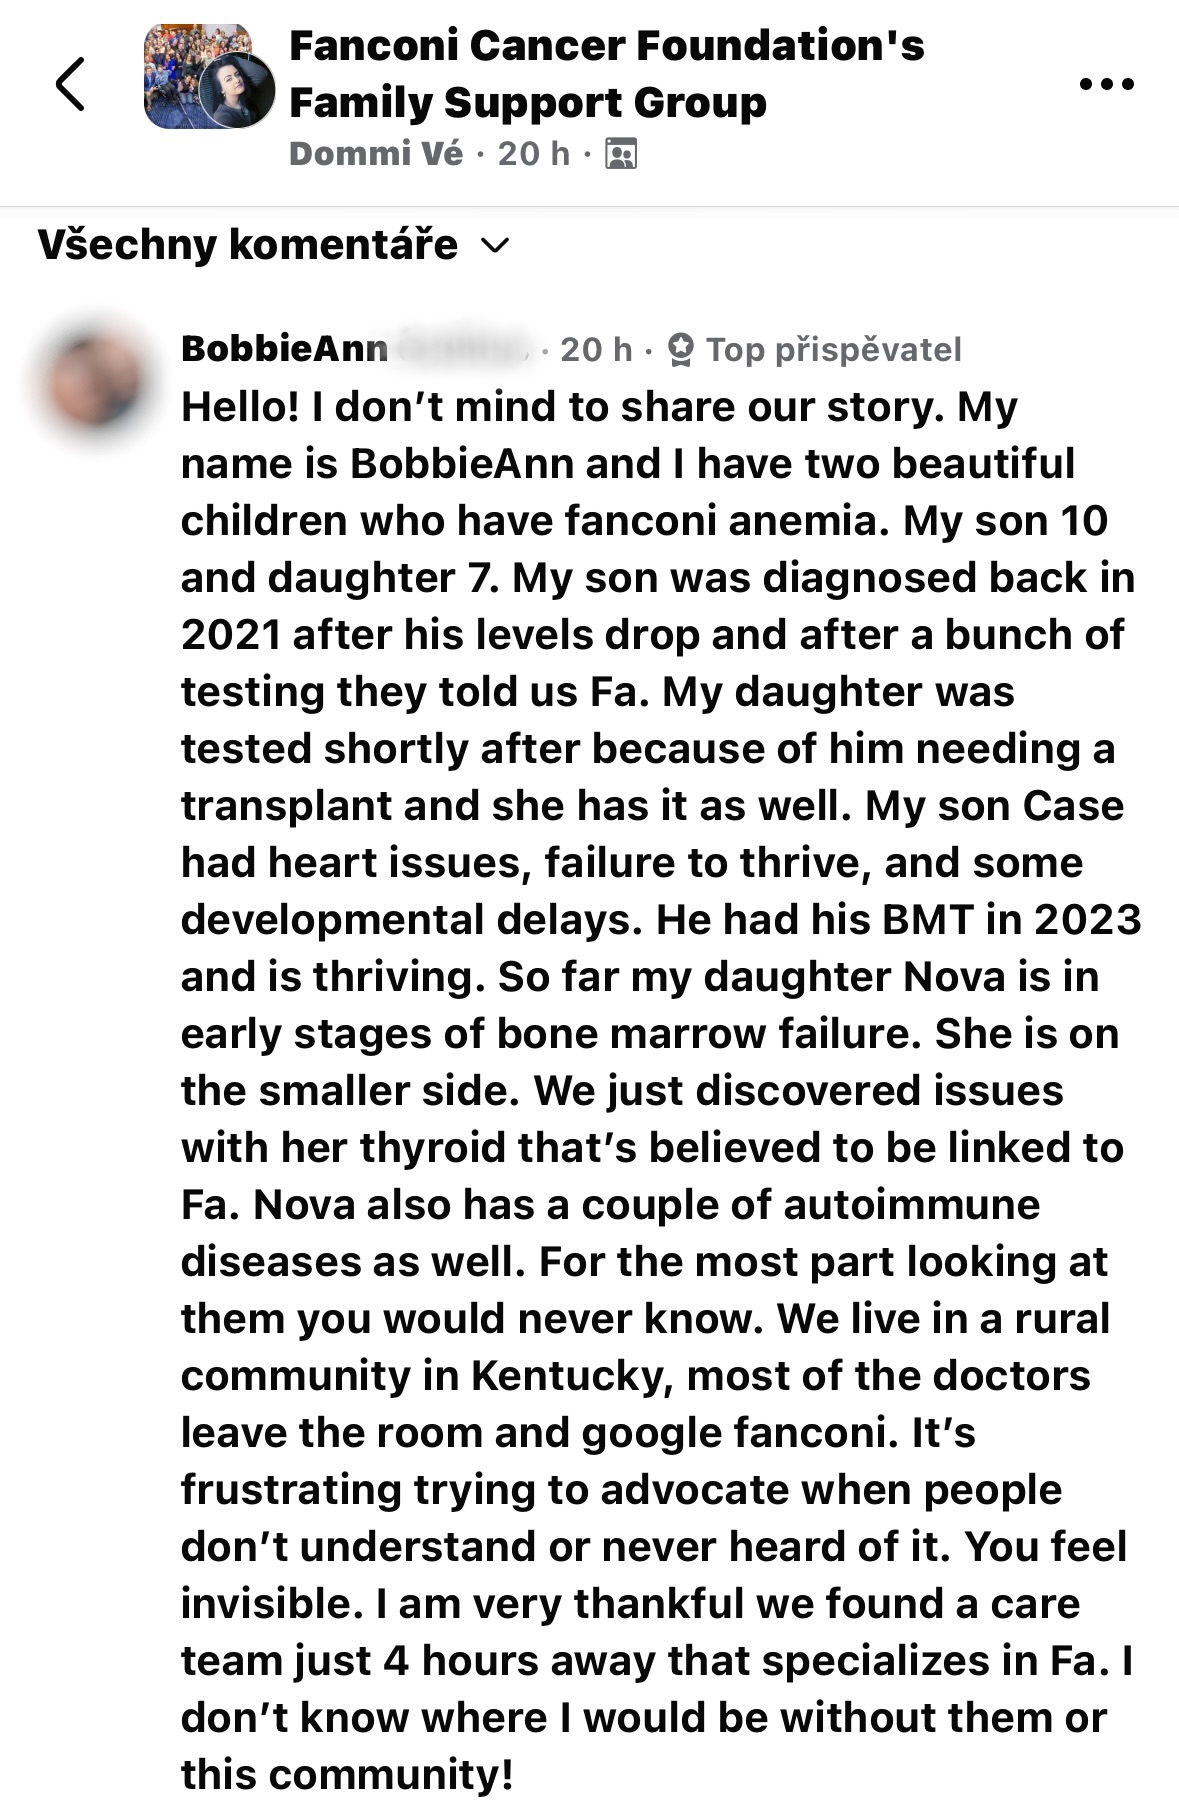Tap the comment's final line "this community!"

tap(347, 1774)
